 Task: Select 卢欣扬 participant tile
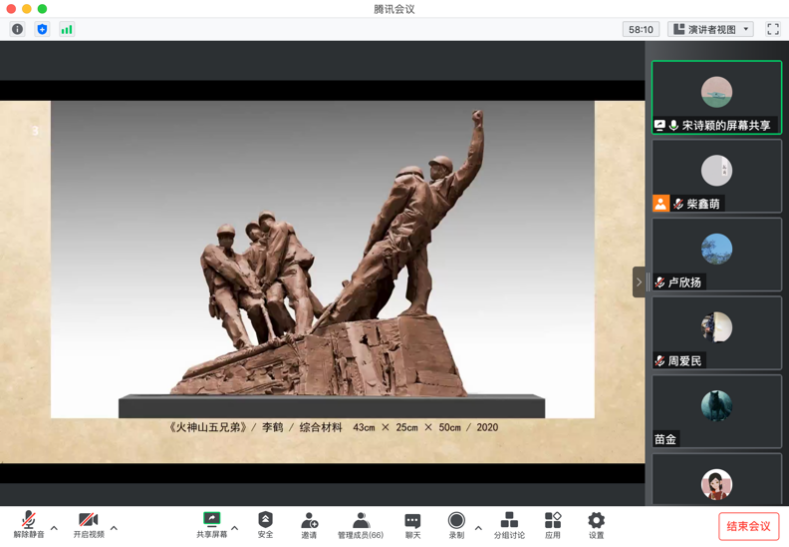coord(717,255)
